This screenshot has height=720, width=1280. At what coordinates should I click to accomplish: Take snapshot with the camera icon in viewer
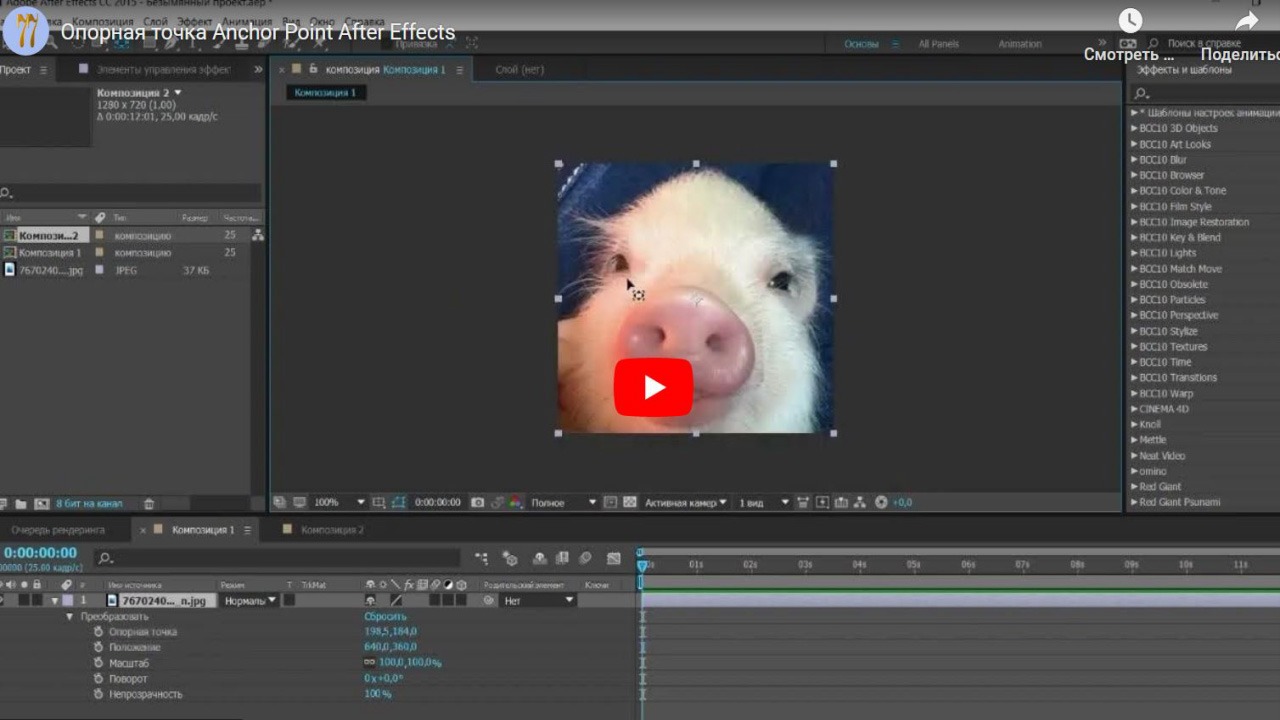coord(477,502)
